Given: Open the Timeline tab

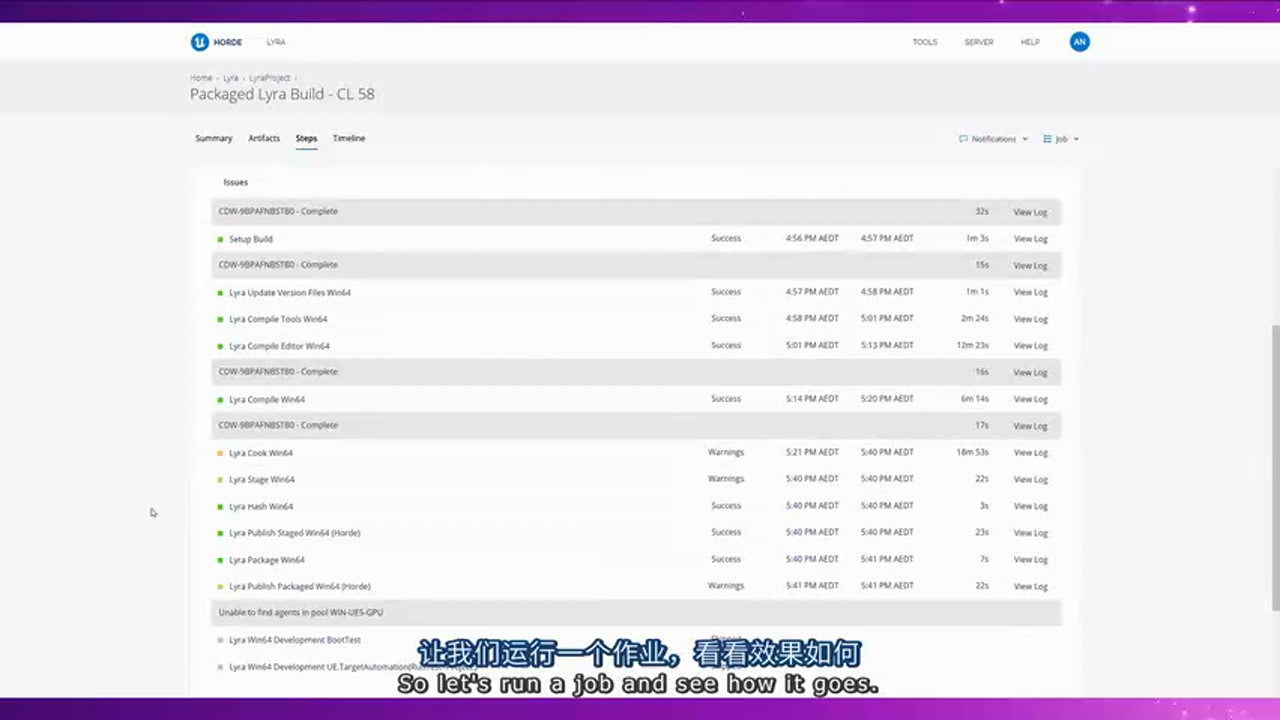Looking at the screenshot, I should (x=349, y=138).
